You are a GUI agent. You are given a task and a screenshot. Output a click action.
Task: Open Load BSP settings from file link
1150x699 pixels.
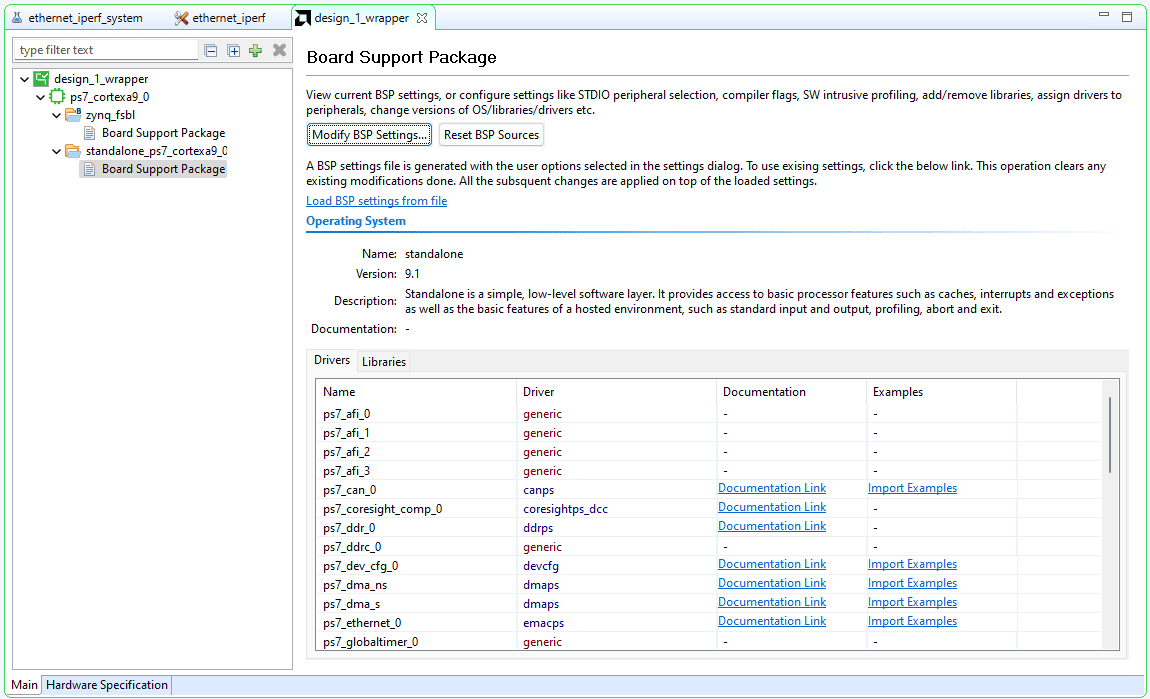[376, 201]
